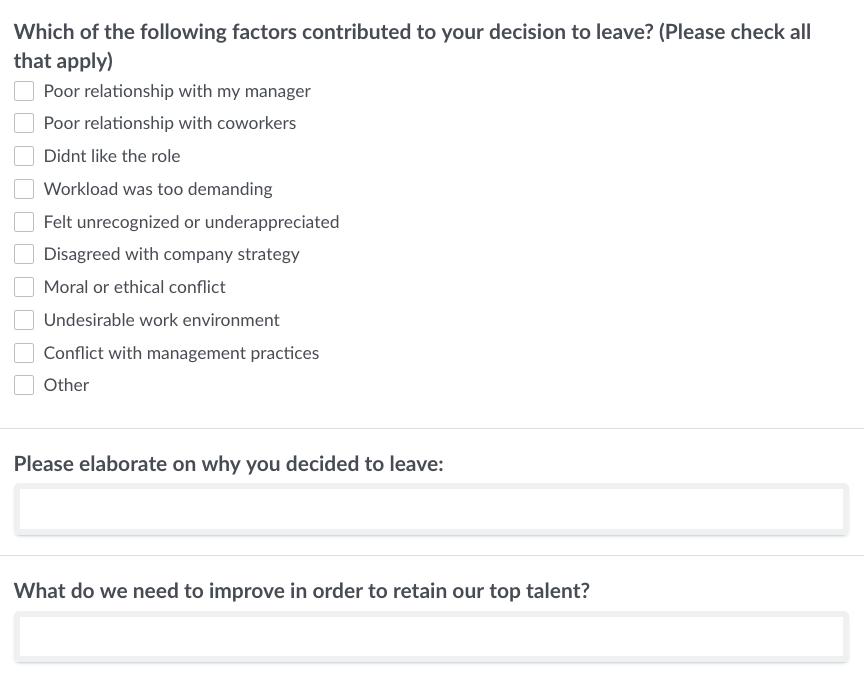864x679 pixels.
Task: Tick 'Moral or ethical conflict' checkbox
Action: [x=24, y=287]
